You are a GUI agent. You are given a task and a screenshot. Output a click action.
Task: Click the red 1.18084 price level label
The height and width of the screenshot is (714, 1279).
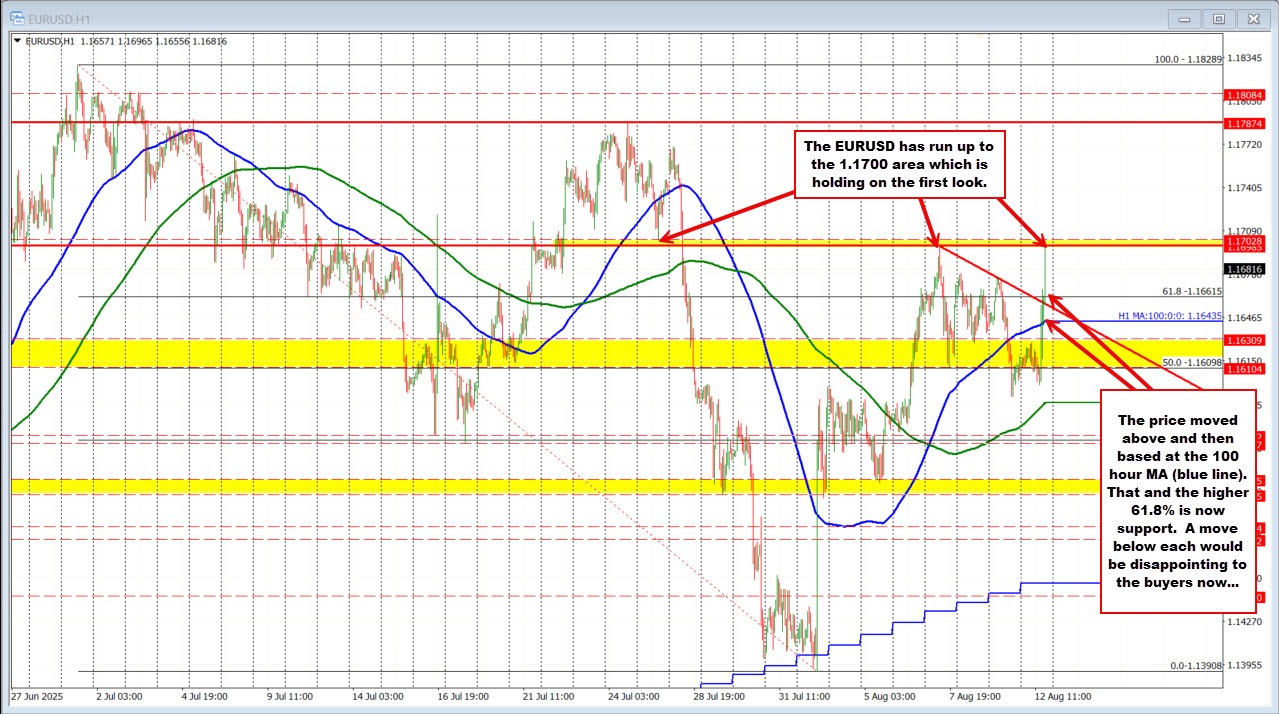(1243, 94)
